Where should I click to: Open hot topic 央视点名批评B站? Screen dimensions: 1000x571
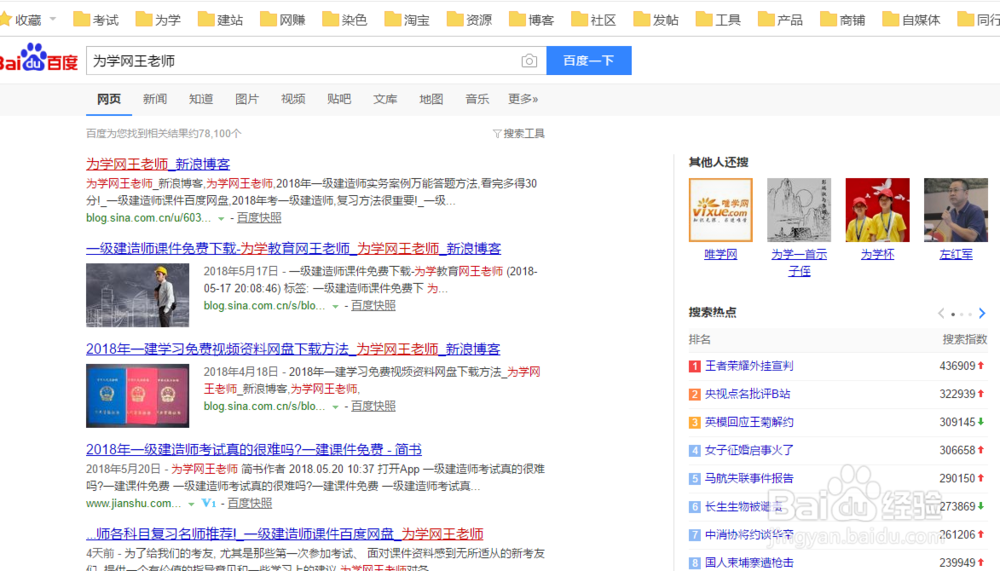(747, 394)
